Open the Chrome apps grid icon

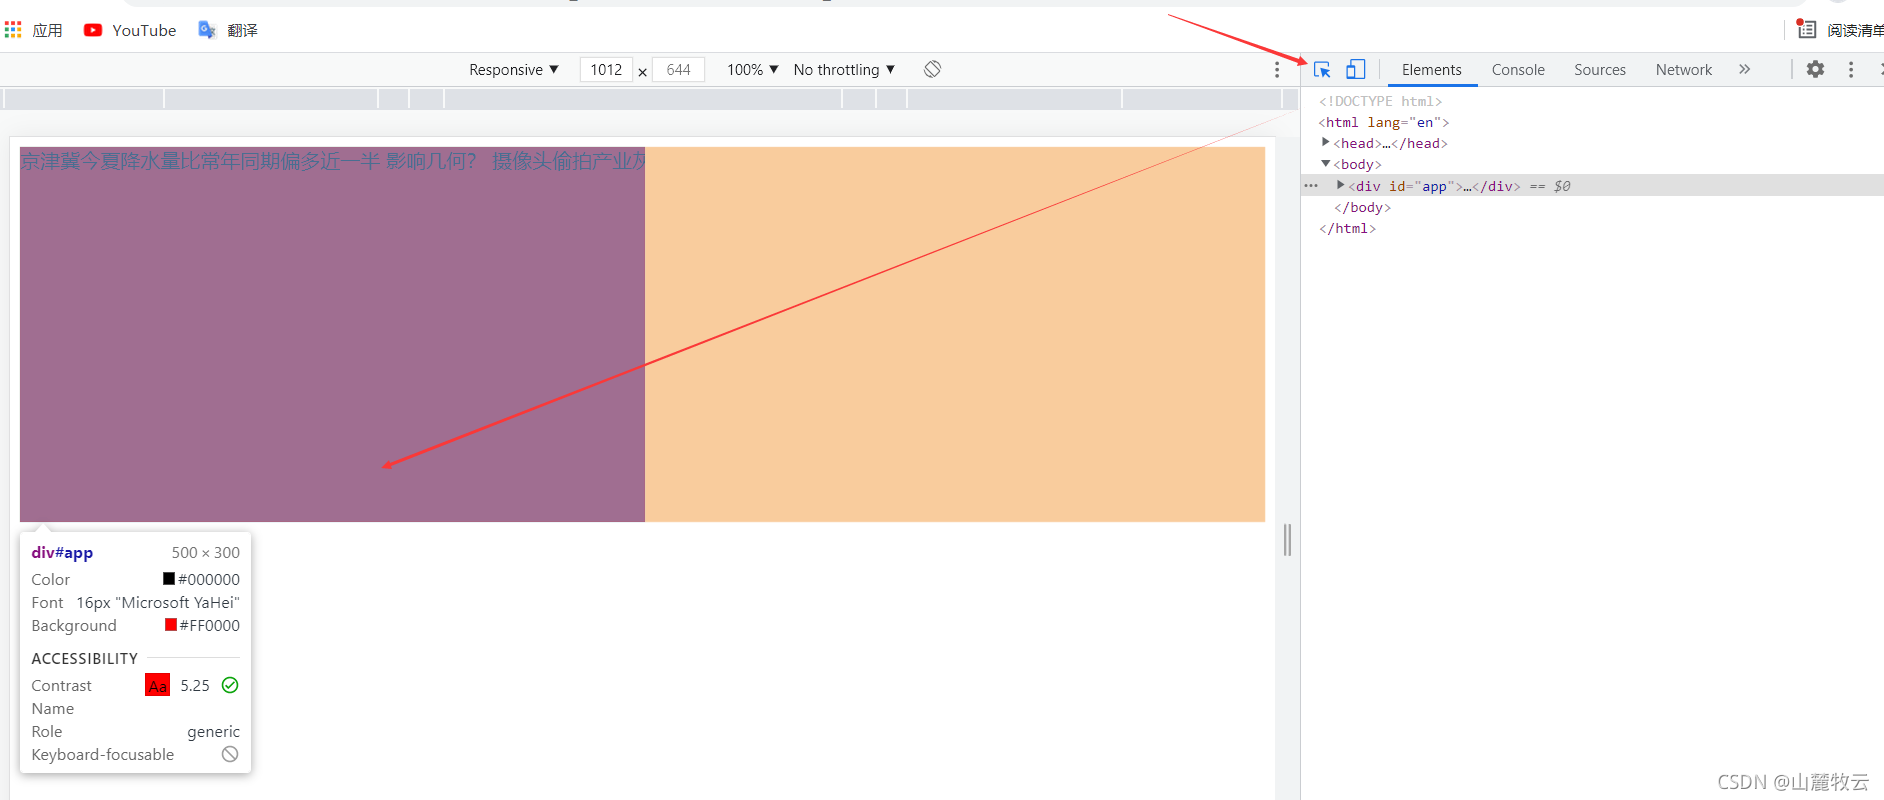coord(13,30)
